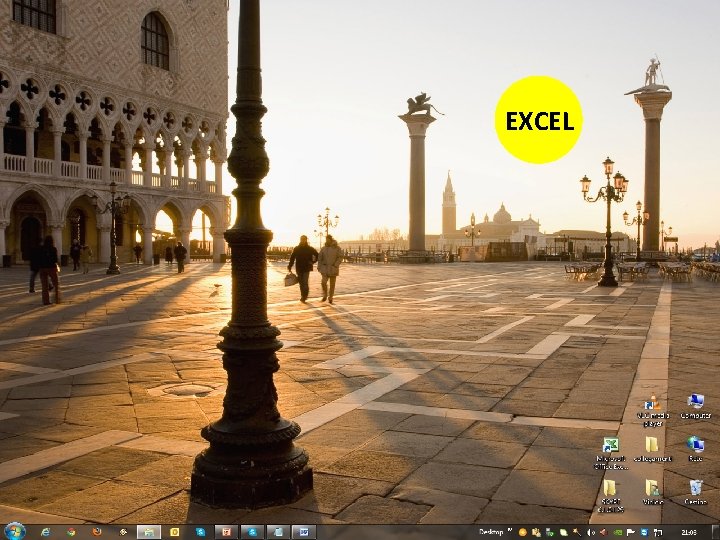Viewport: 720px width, 540px height.
Task: Open the Action Center flag icon
Action: coord(630,533)
